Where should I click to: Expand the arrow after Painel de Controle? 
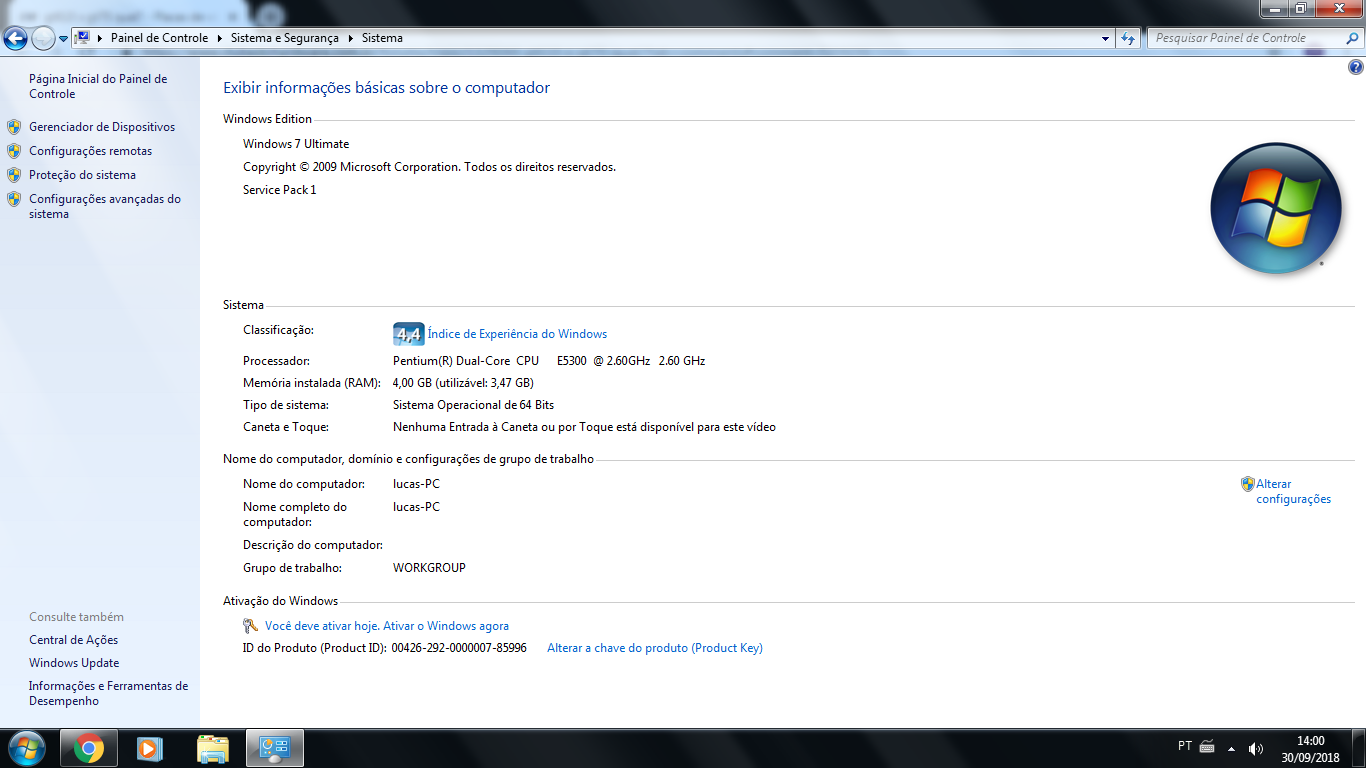point(220,38)
